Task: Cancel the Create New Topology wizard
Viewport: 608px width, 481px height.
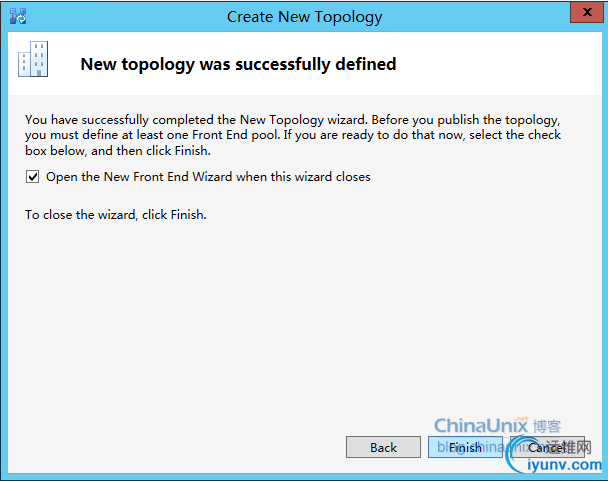Action: point(547,447)
